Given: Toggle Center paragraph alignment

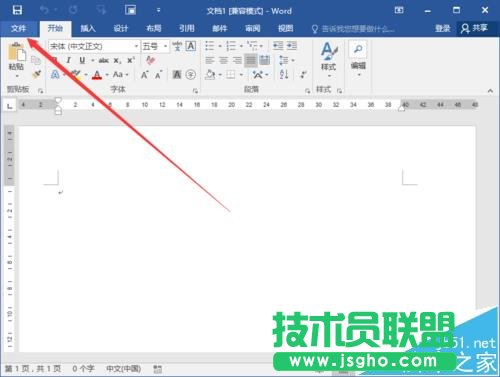Looking at the screenshot, I should pyautogui.click(x=223, y=60).
